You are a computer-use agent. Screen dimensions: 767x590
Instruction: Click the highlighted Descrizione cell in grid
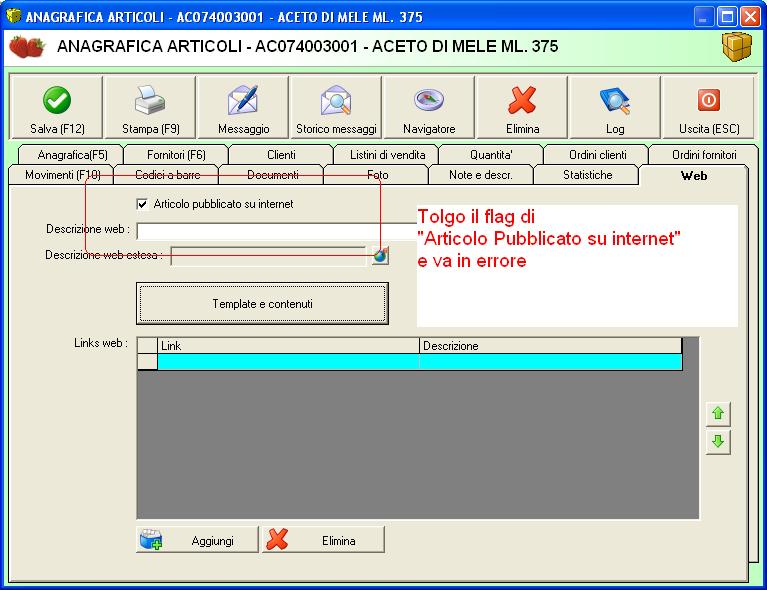point(550,362)
